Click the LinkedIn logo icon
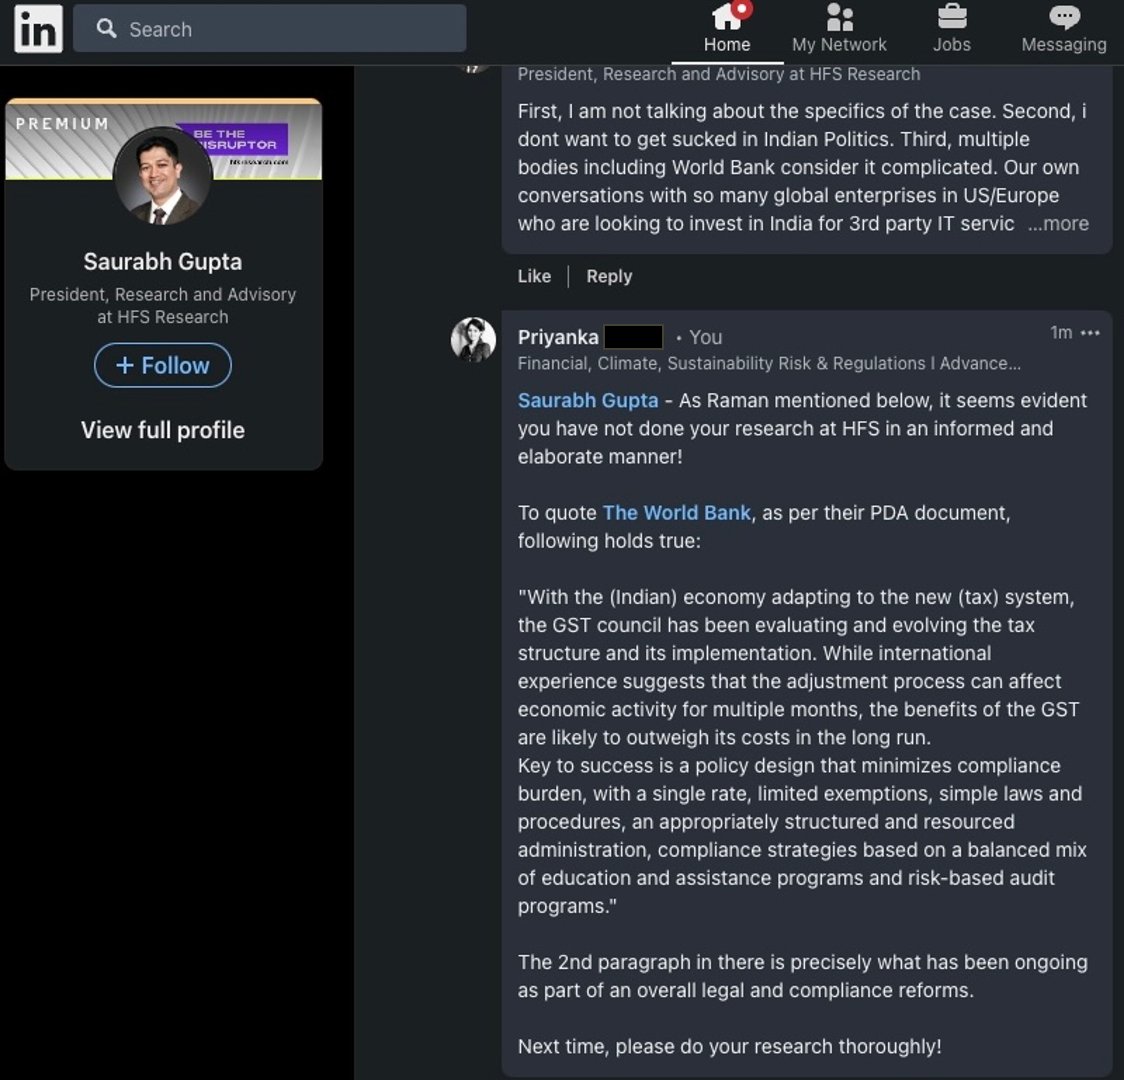The width and height of the screenshot is (1124, 1080). 39,29
